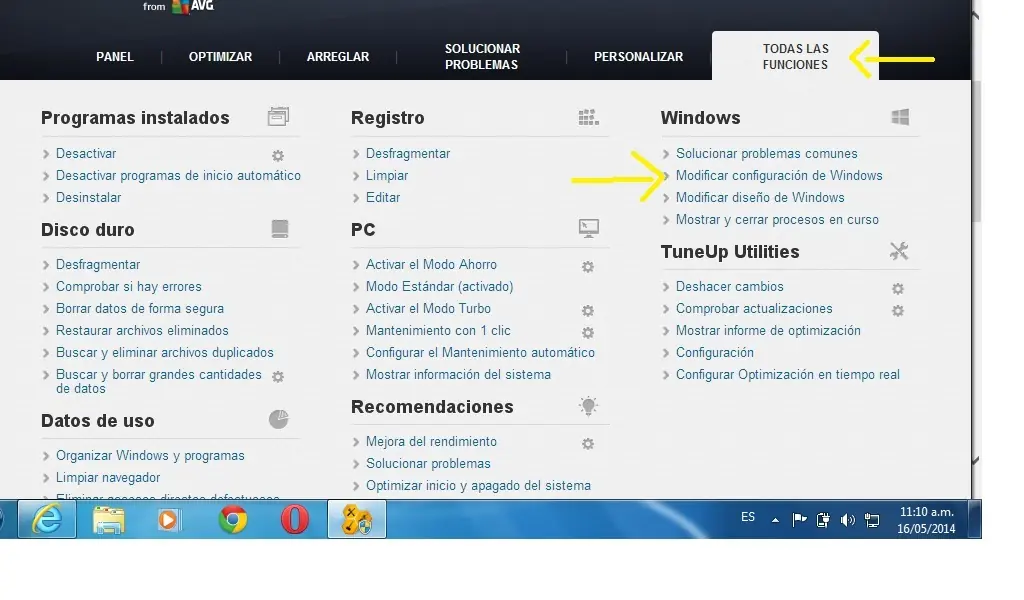
Task: Switch to the Panel tab
Action: coord(115,57)
